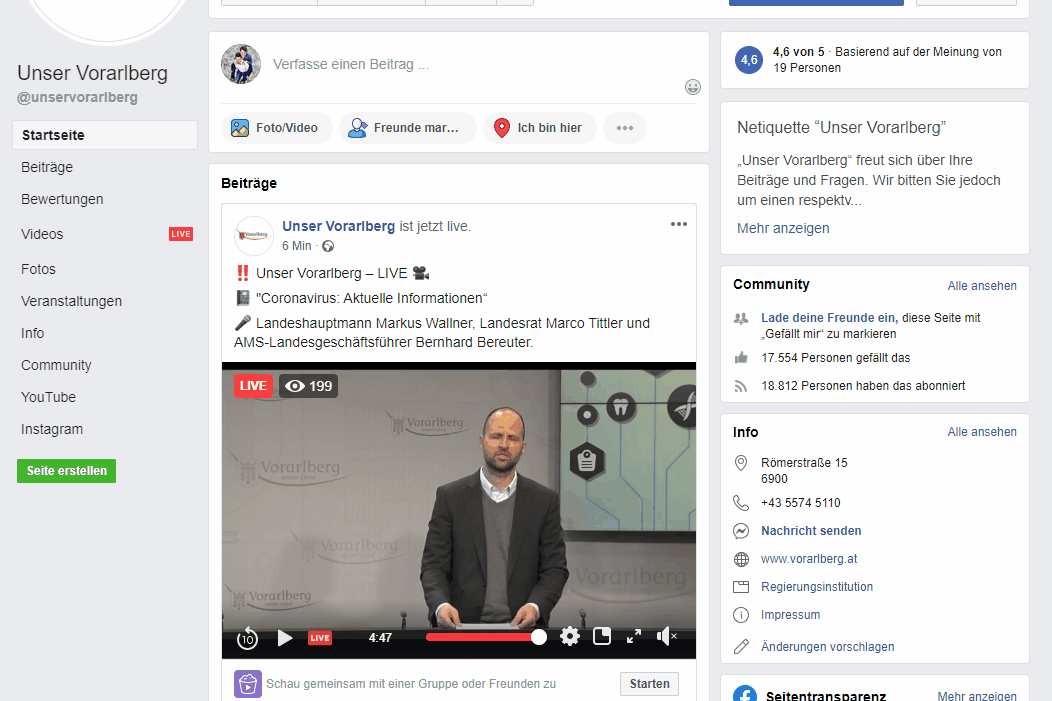
Task: Click the video progress slider handle
Action: pos(538,637)
